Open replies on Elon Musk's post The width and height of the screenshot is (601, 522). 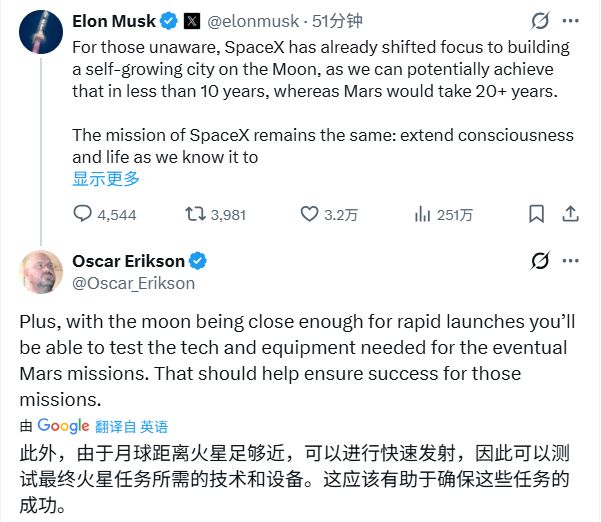(x=84, y=214)
